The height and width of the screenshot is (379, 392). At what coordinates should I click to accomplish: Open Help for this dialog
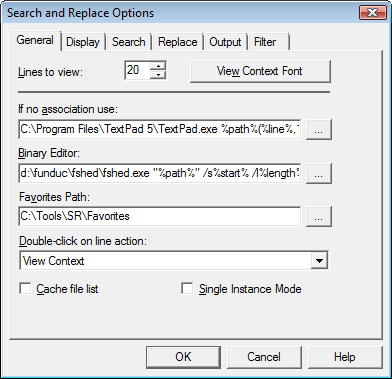coord(345,357)
